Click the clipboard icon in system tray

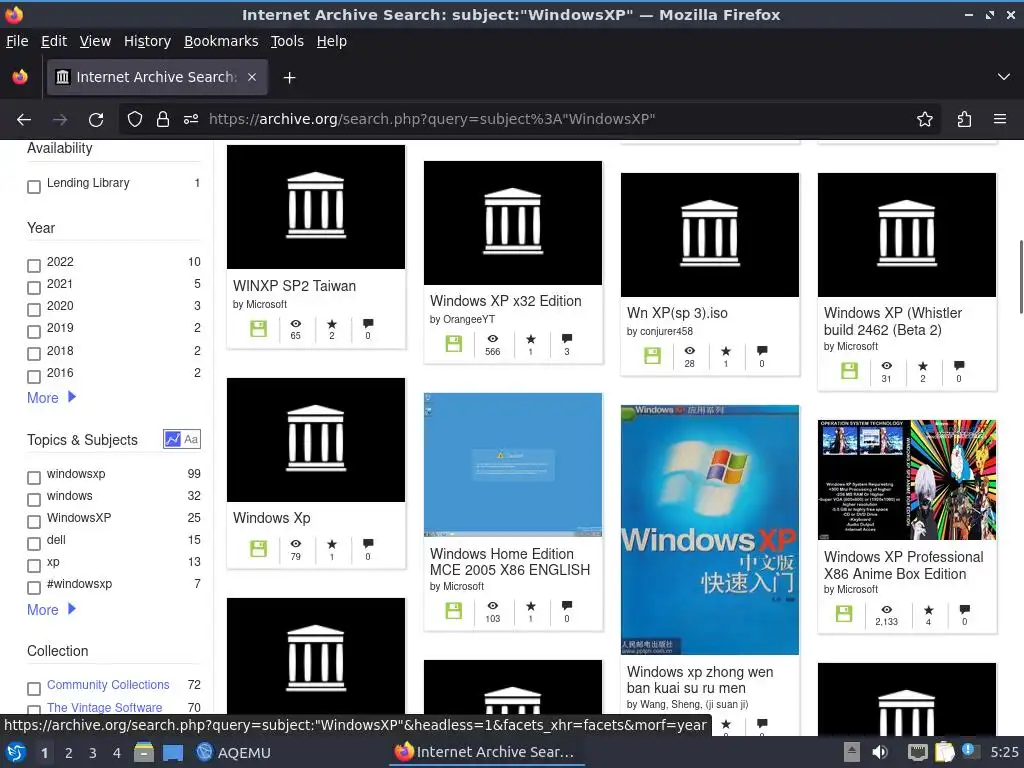coord(944,752)
